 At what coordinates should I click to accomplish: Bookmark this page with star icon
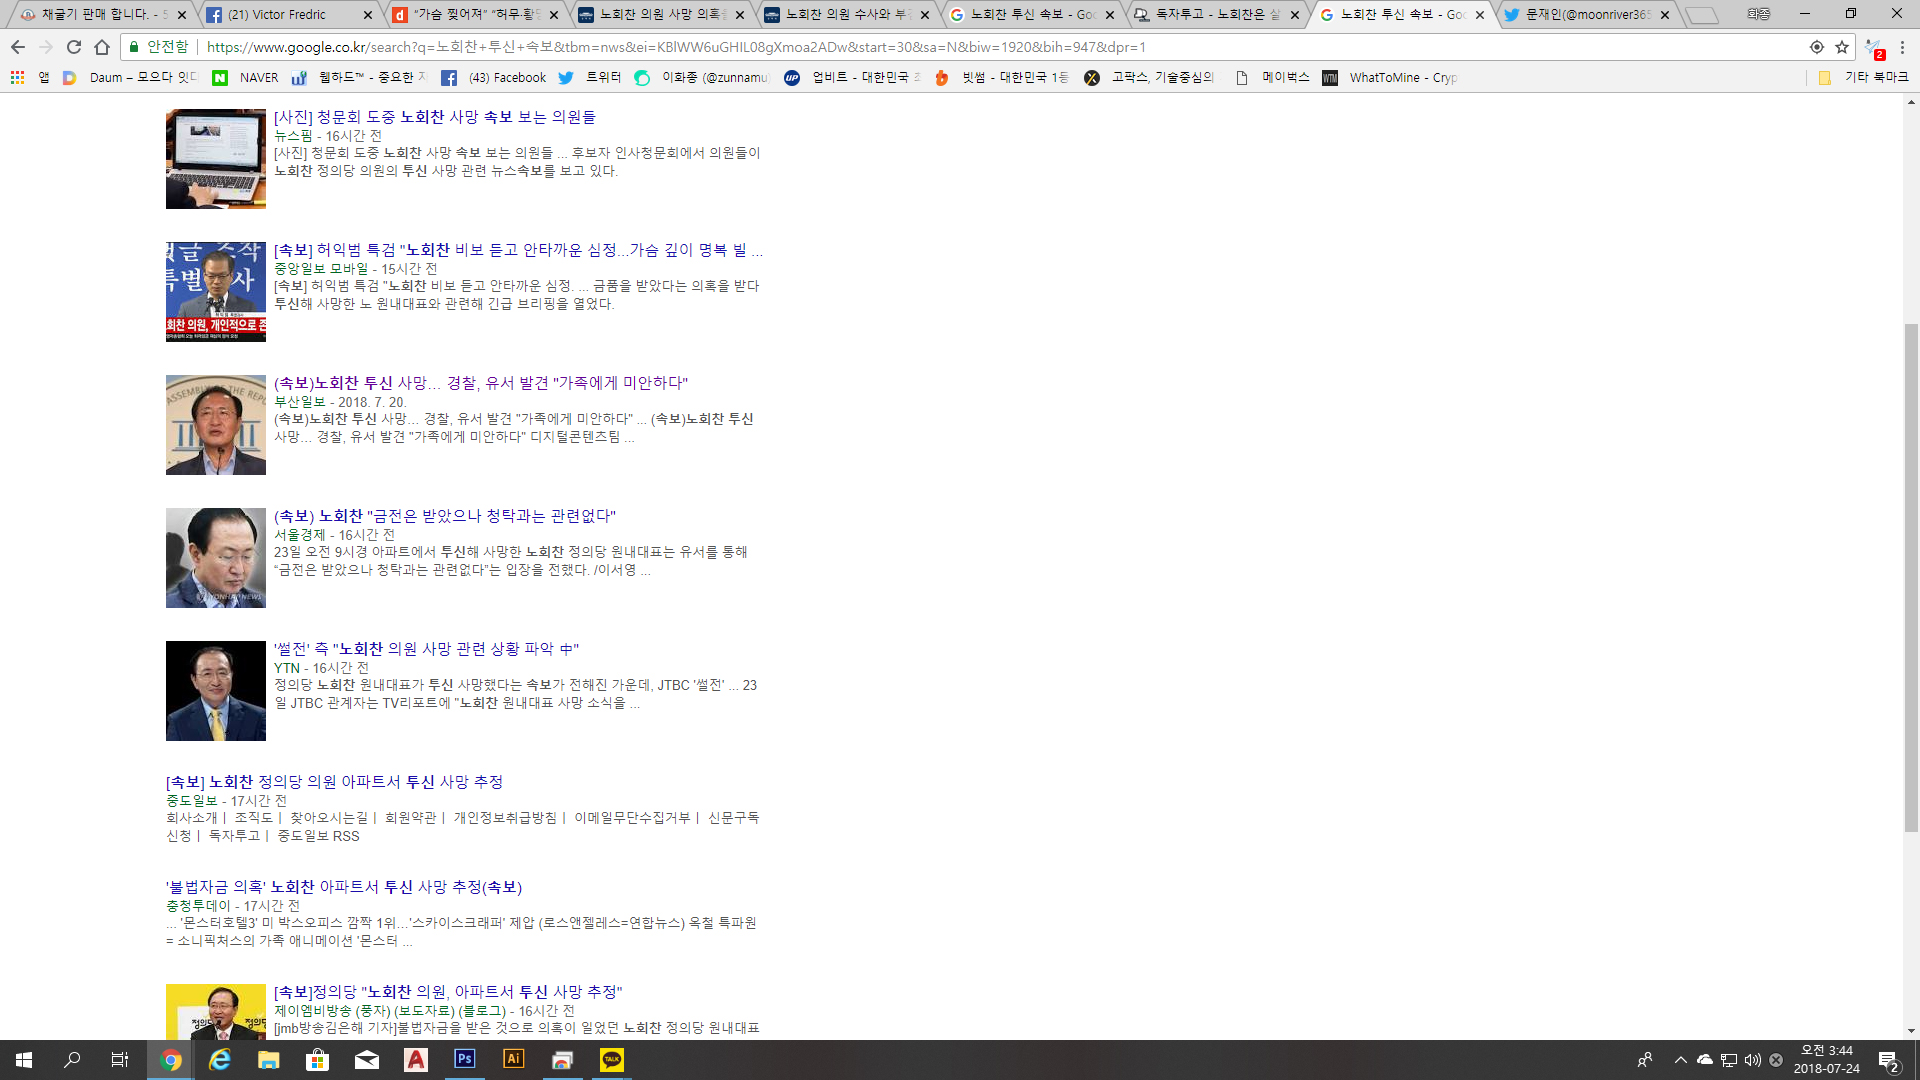[x=1842, y=47]
